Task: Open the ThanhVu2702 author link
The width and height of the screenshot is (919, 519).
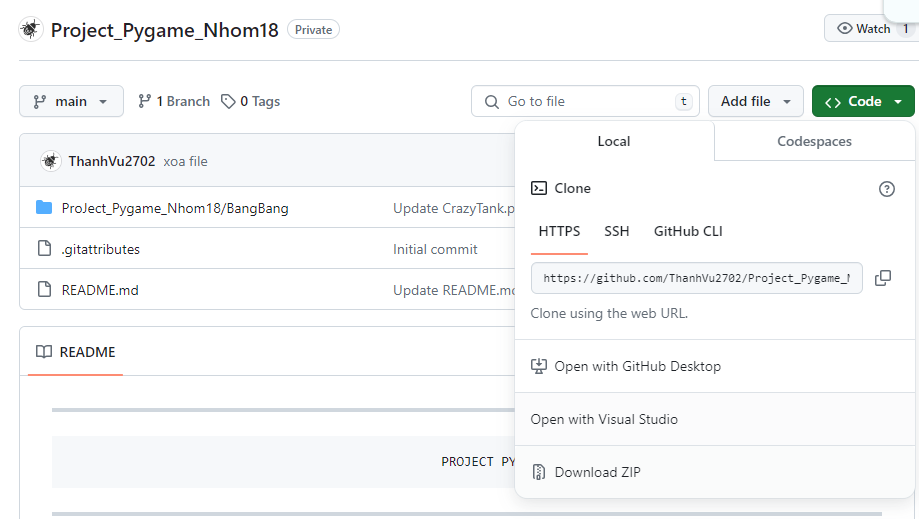Action: (x=112, y=161)
